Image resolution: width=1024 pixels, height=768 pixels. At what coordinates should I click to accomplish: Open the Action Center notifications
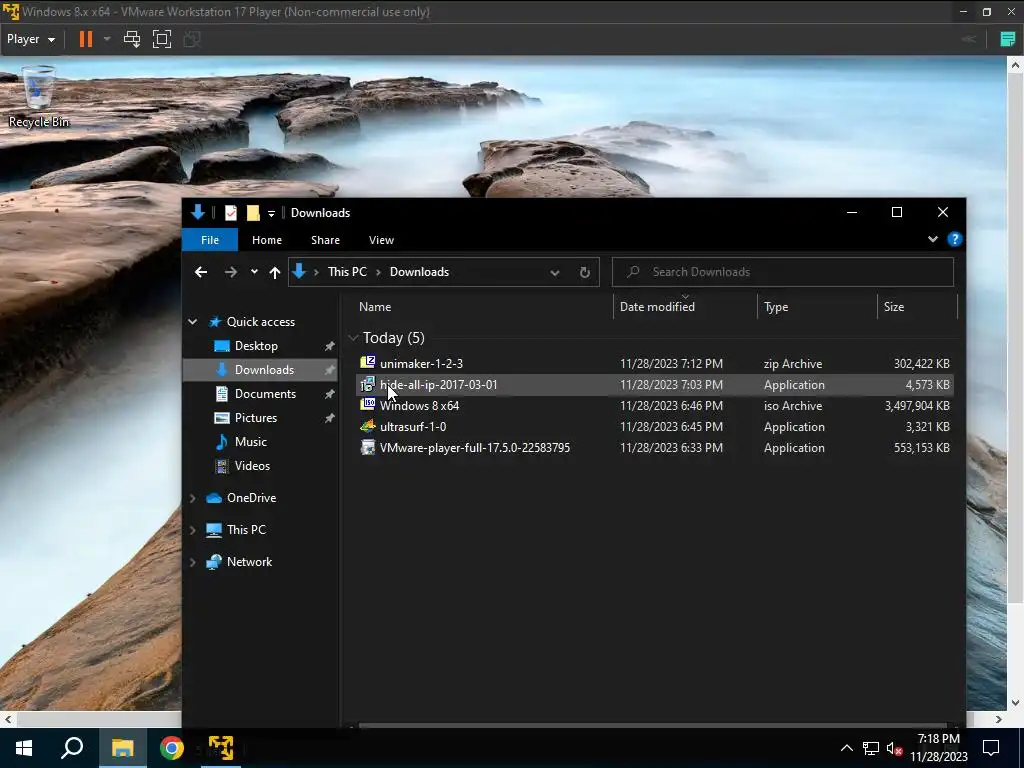[991, 748]
